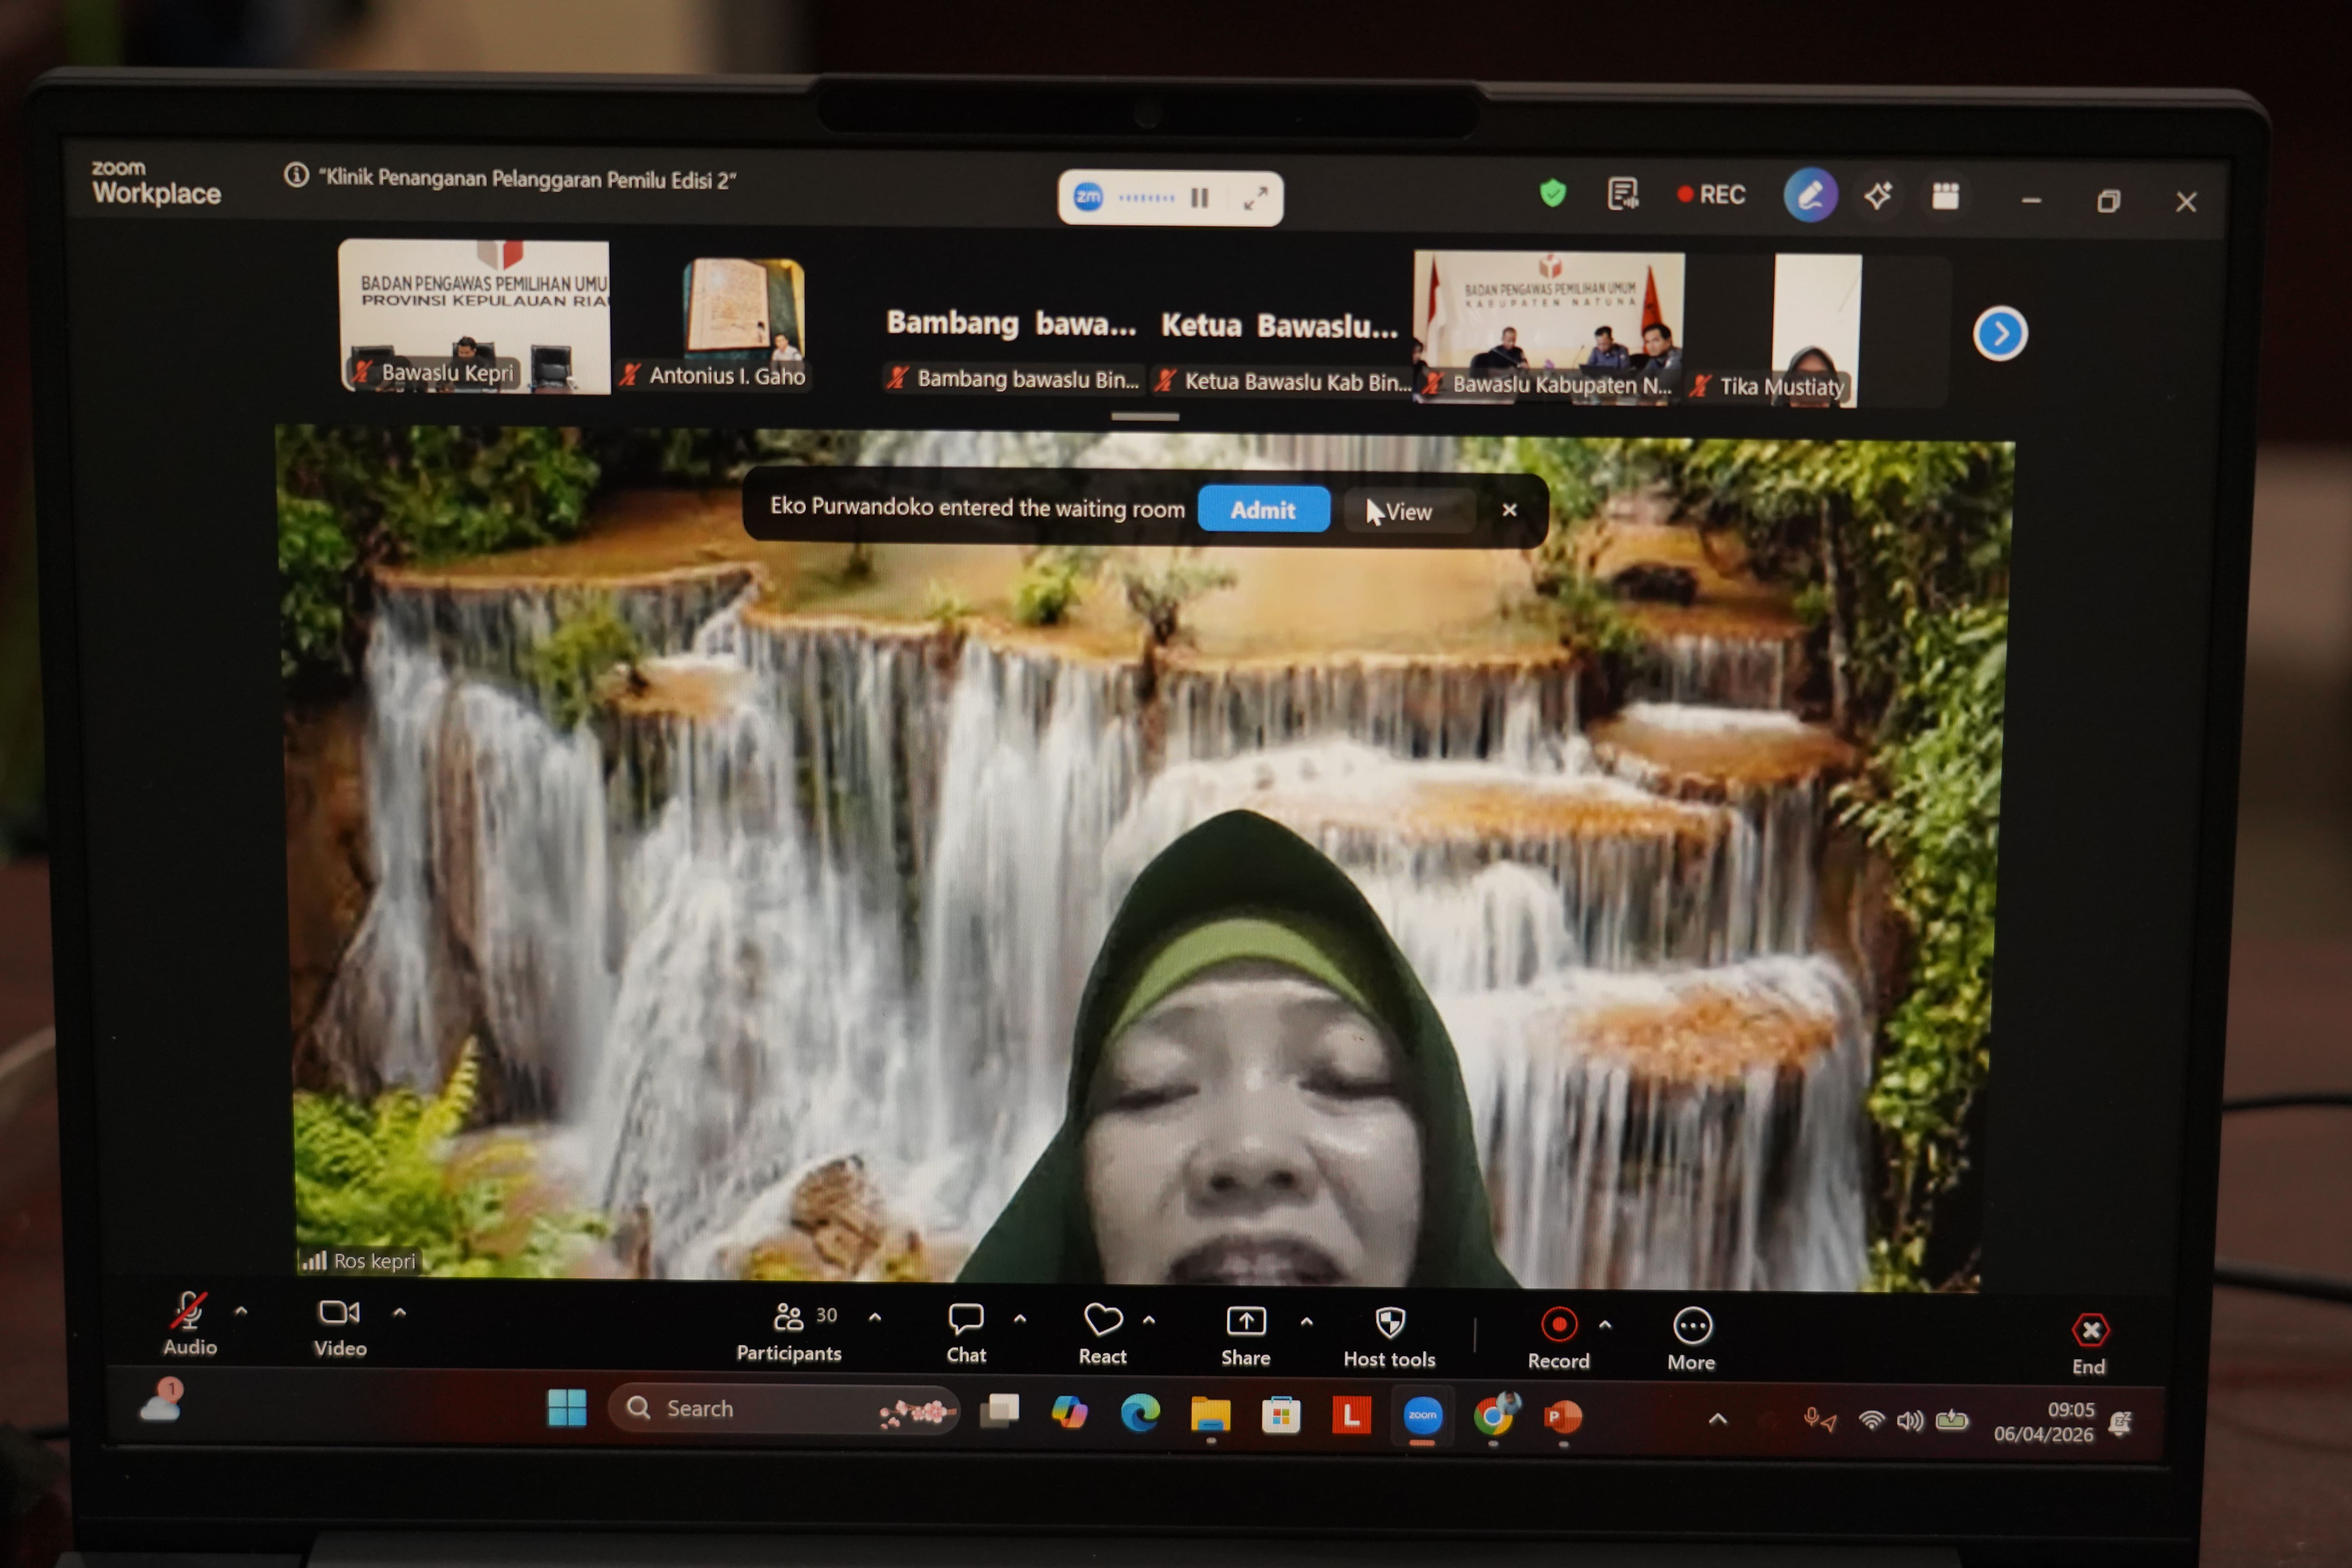Select the Bawaslu Kepri participant thumbnail
Viewport: 2352px width, 1568px height.
pyautogui.click(x=475, y=315)
